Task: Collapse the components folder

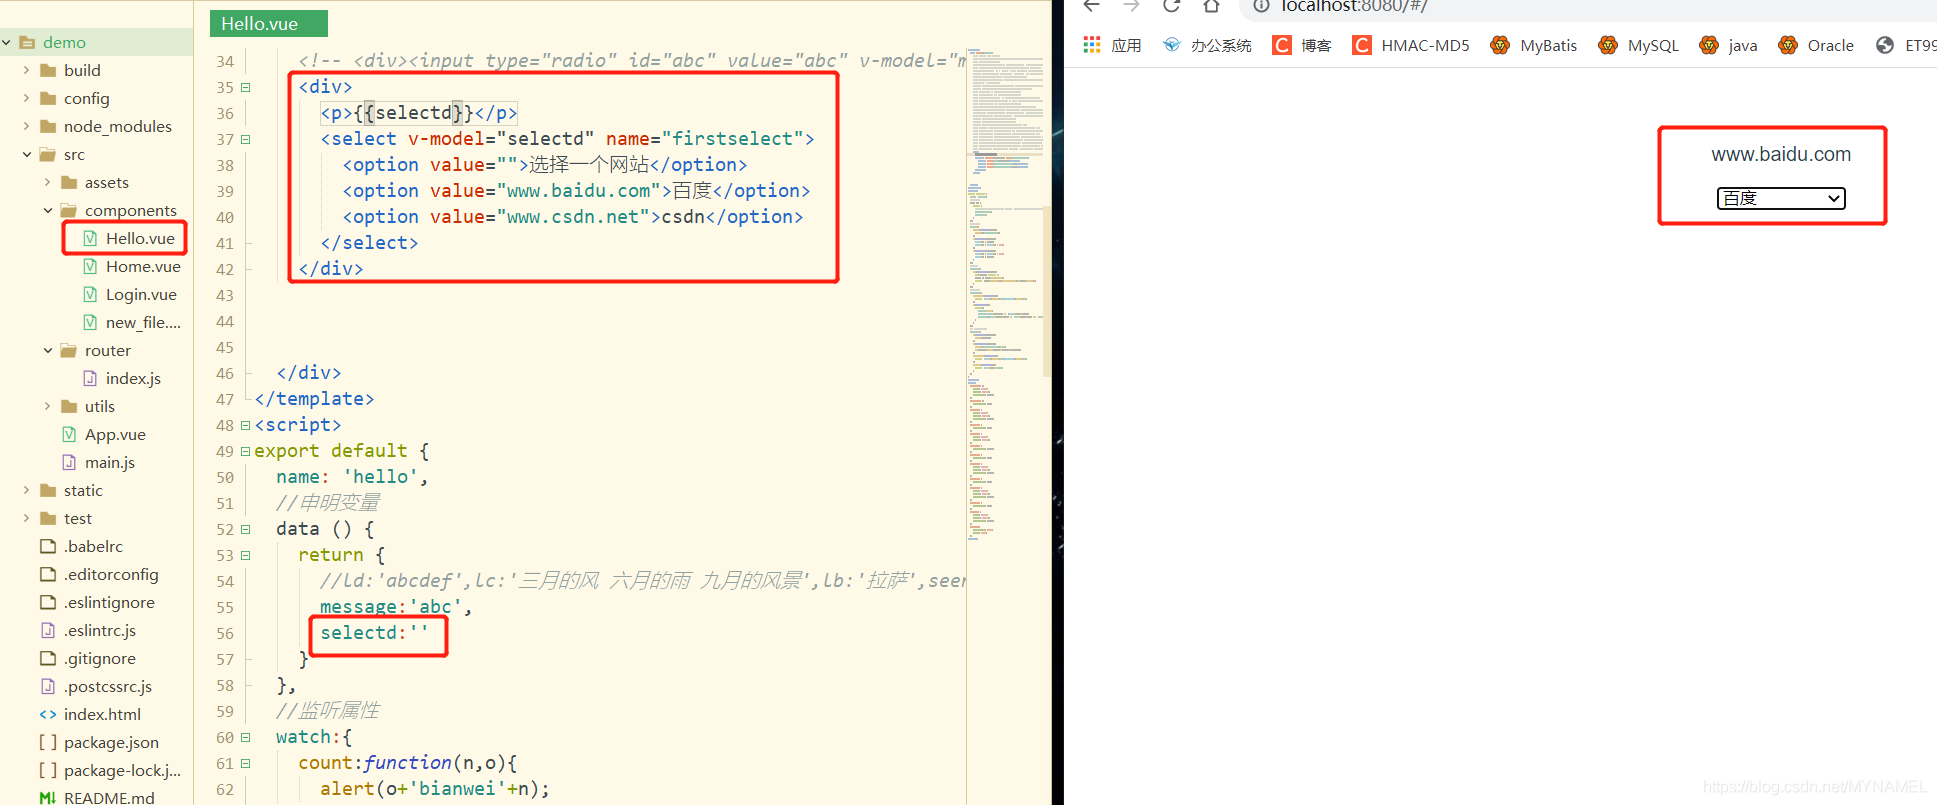Action: 48,210
